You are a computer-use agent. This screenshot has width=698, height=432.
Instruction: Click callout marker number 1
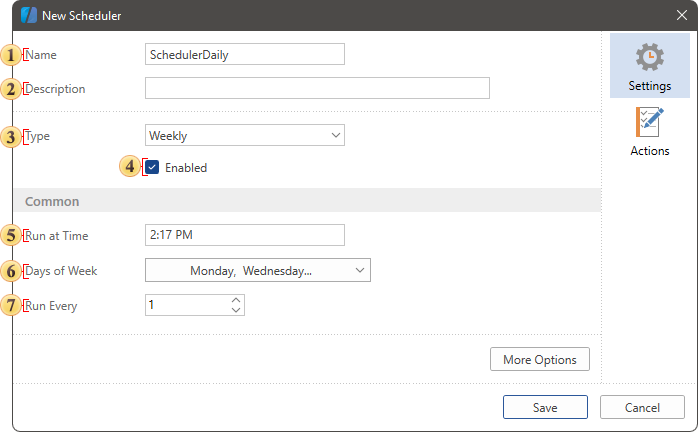pos(11,55)
